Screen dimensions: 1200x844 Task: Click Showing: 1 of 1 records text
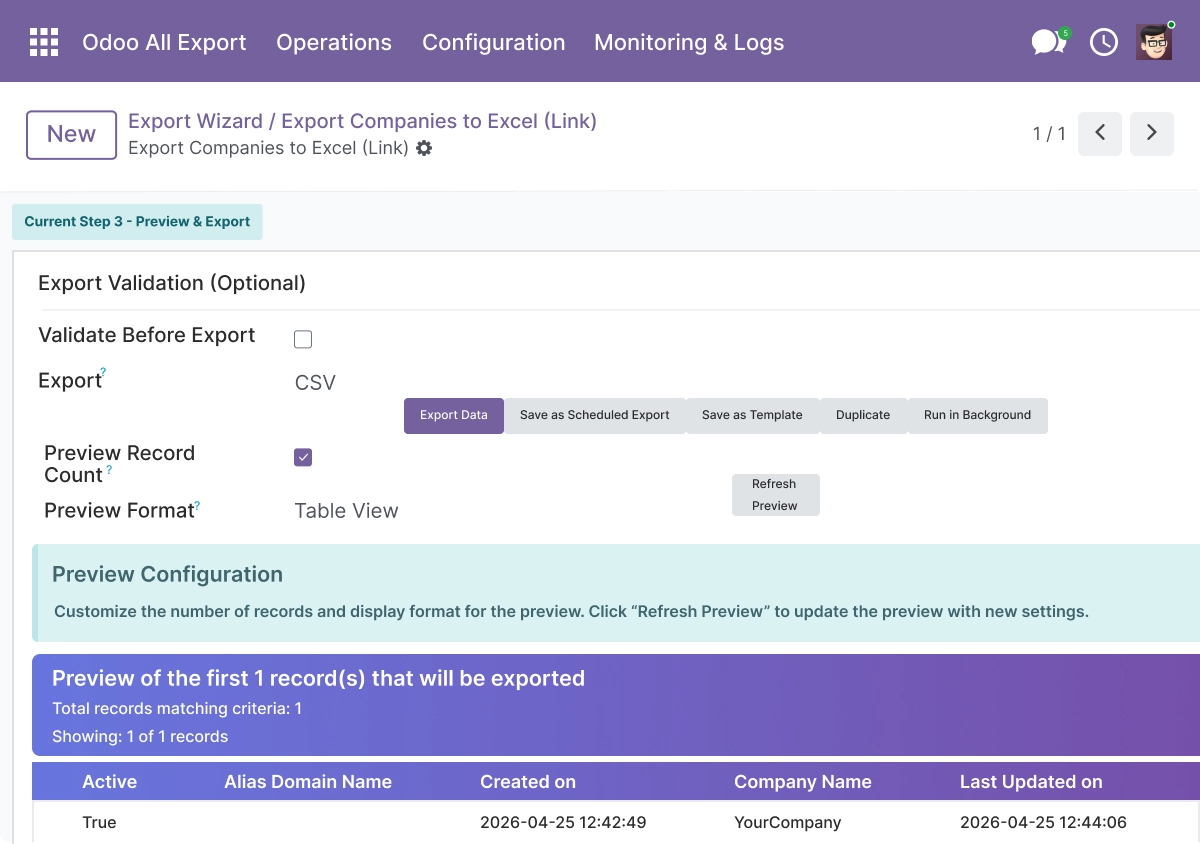(140, 737)
